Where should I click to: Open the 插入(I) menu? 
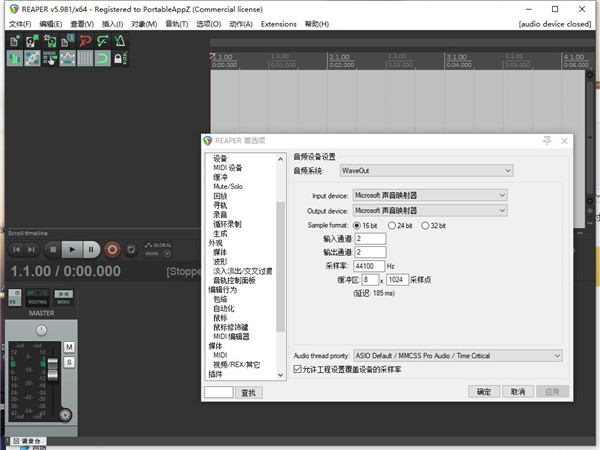112,24
